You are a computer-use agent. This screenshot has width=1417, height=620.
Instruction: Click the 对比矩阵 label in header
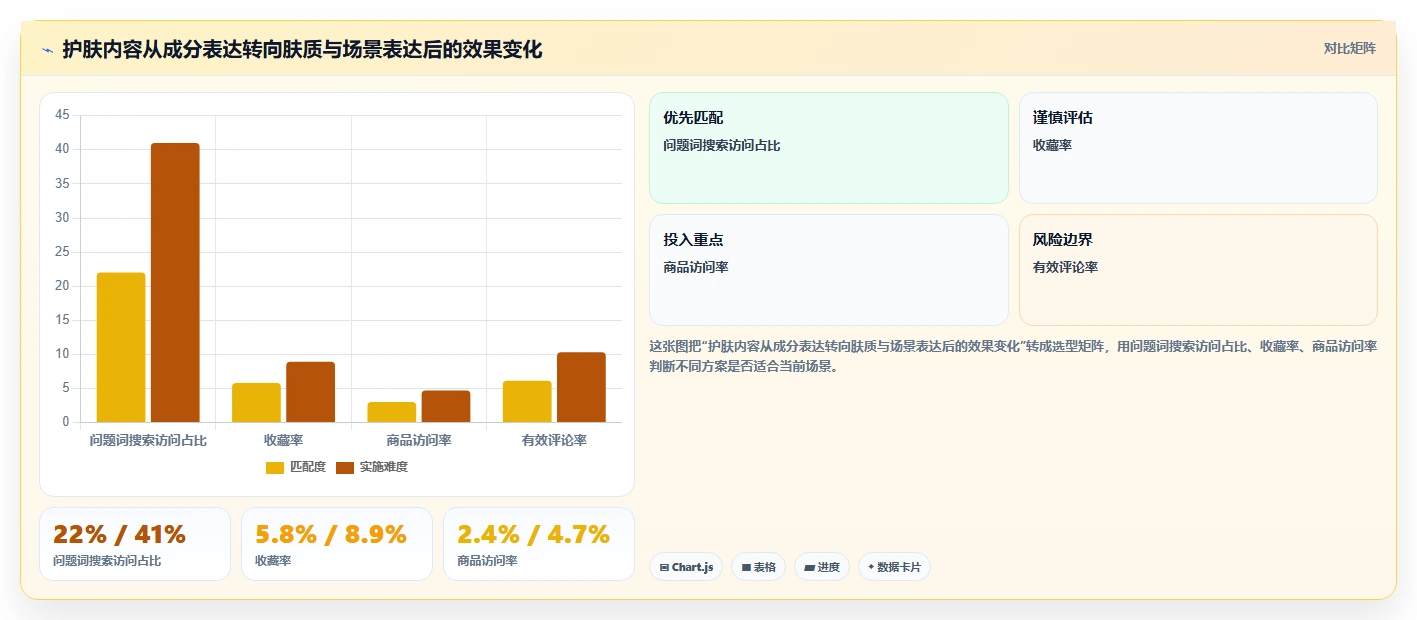click(1349, 48)
